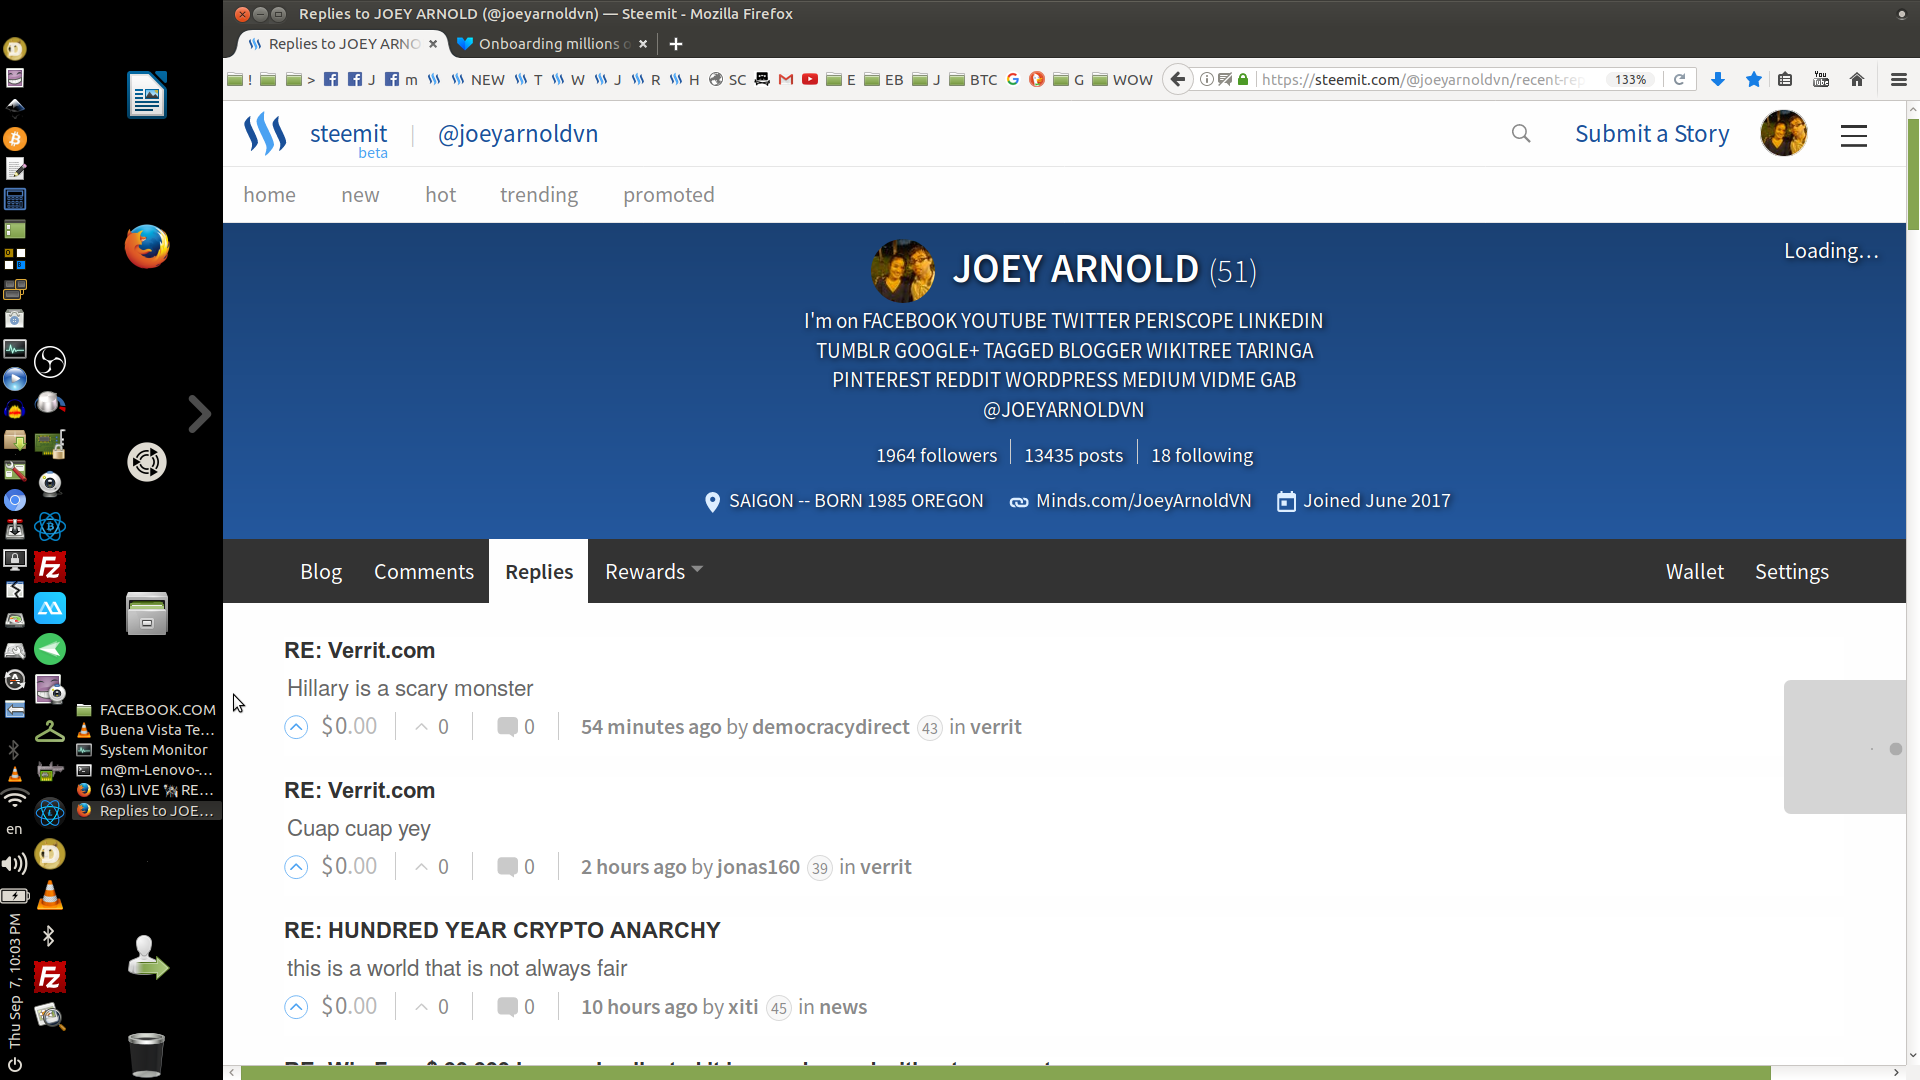The height and width of the screenshot is (1080, 1920).
Task: Switch to the Blog tab
Action: [x=321, y=572]
